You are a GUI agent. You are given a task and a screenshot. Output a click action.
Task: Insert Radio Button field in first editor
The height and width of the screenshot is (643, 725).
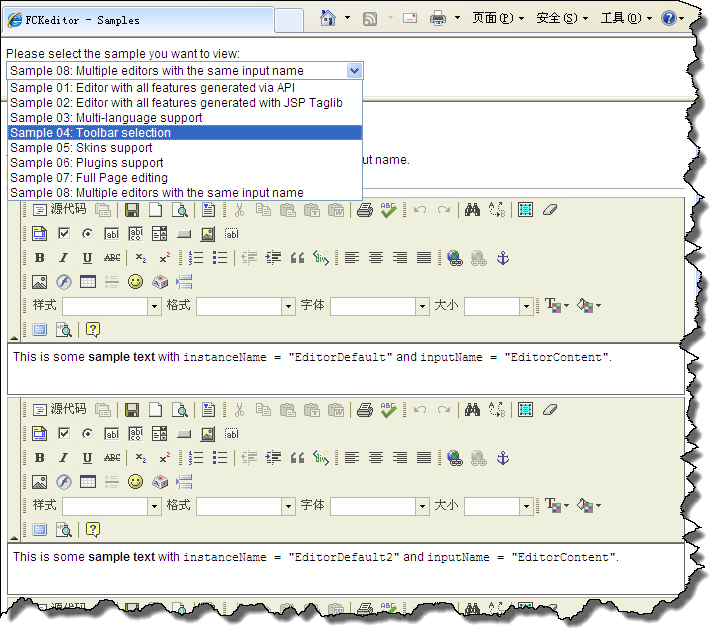pos(87,234)
